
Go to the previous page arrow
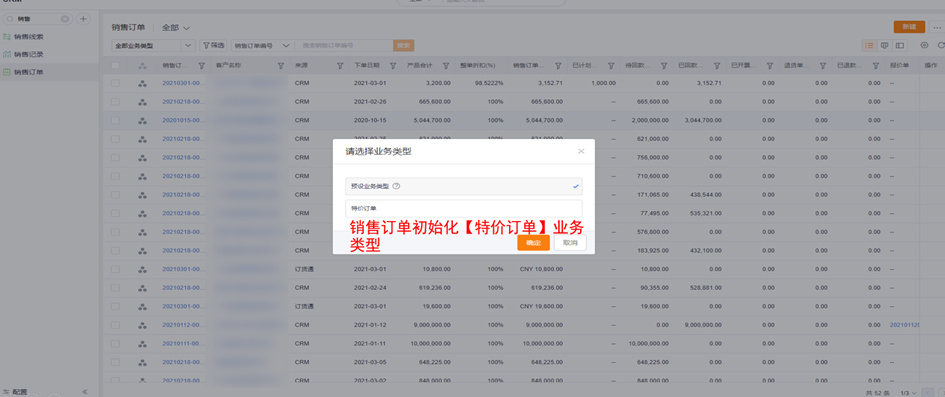pos(929,392)
